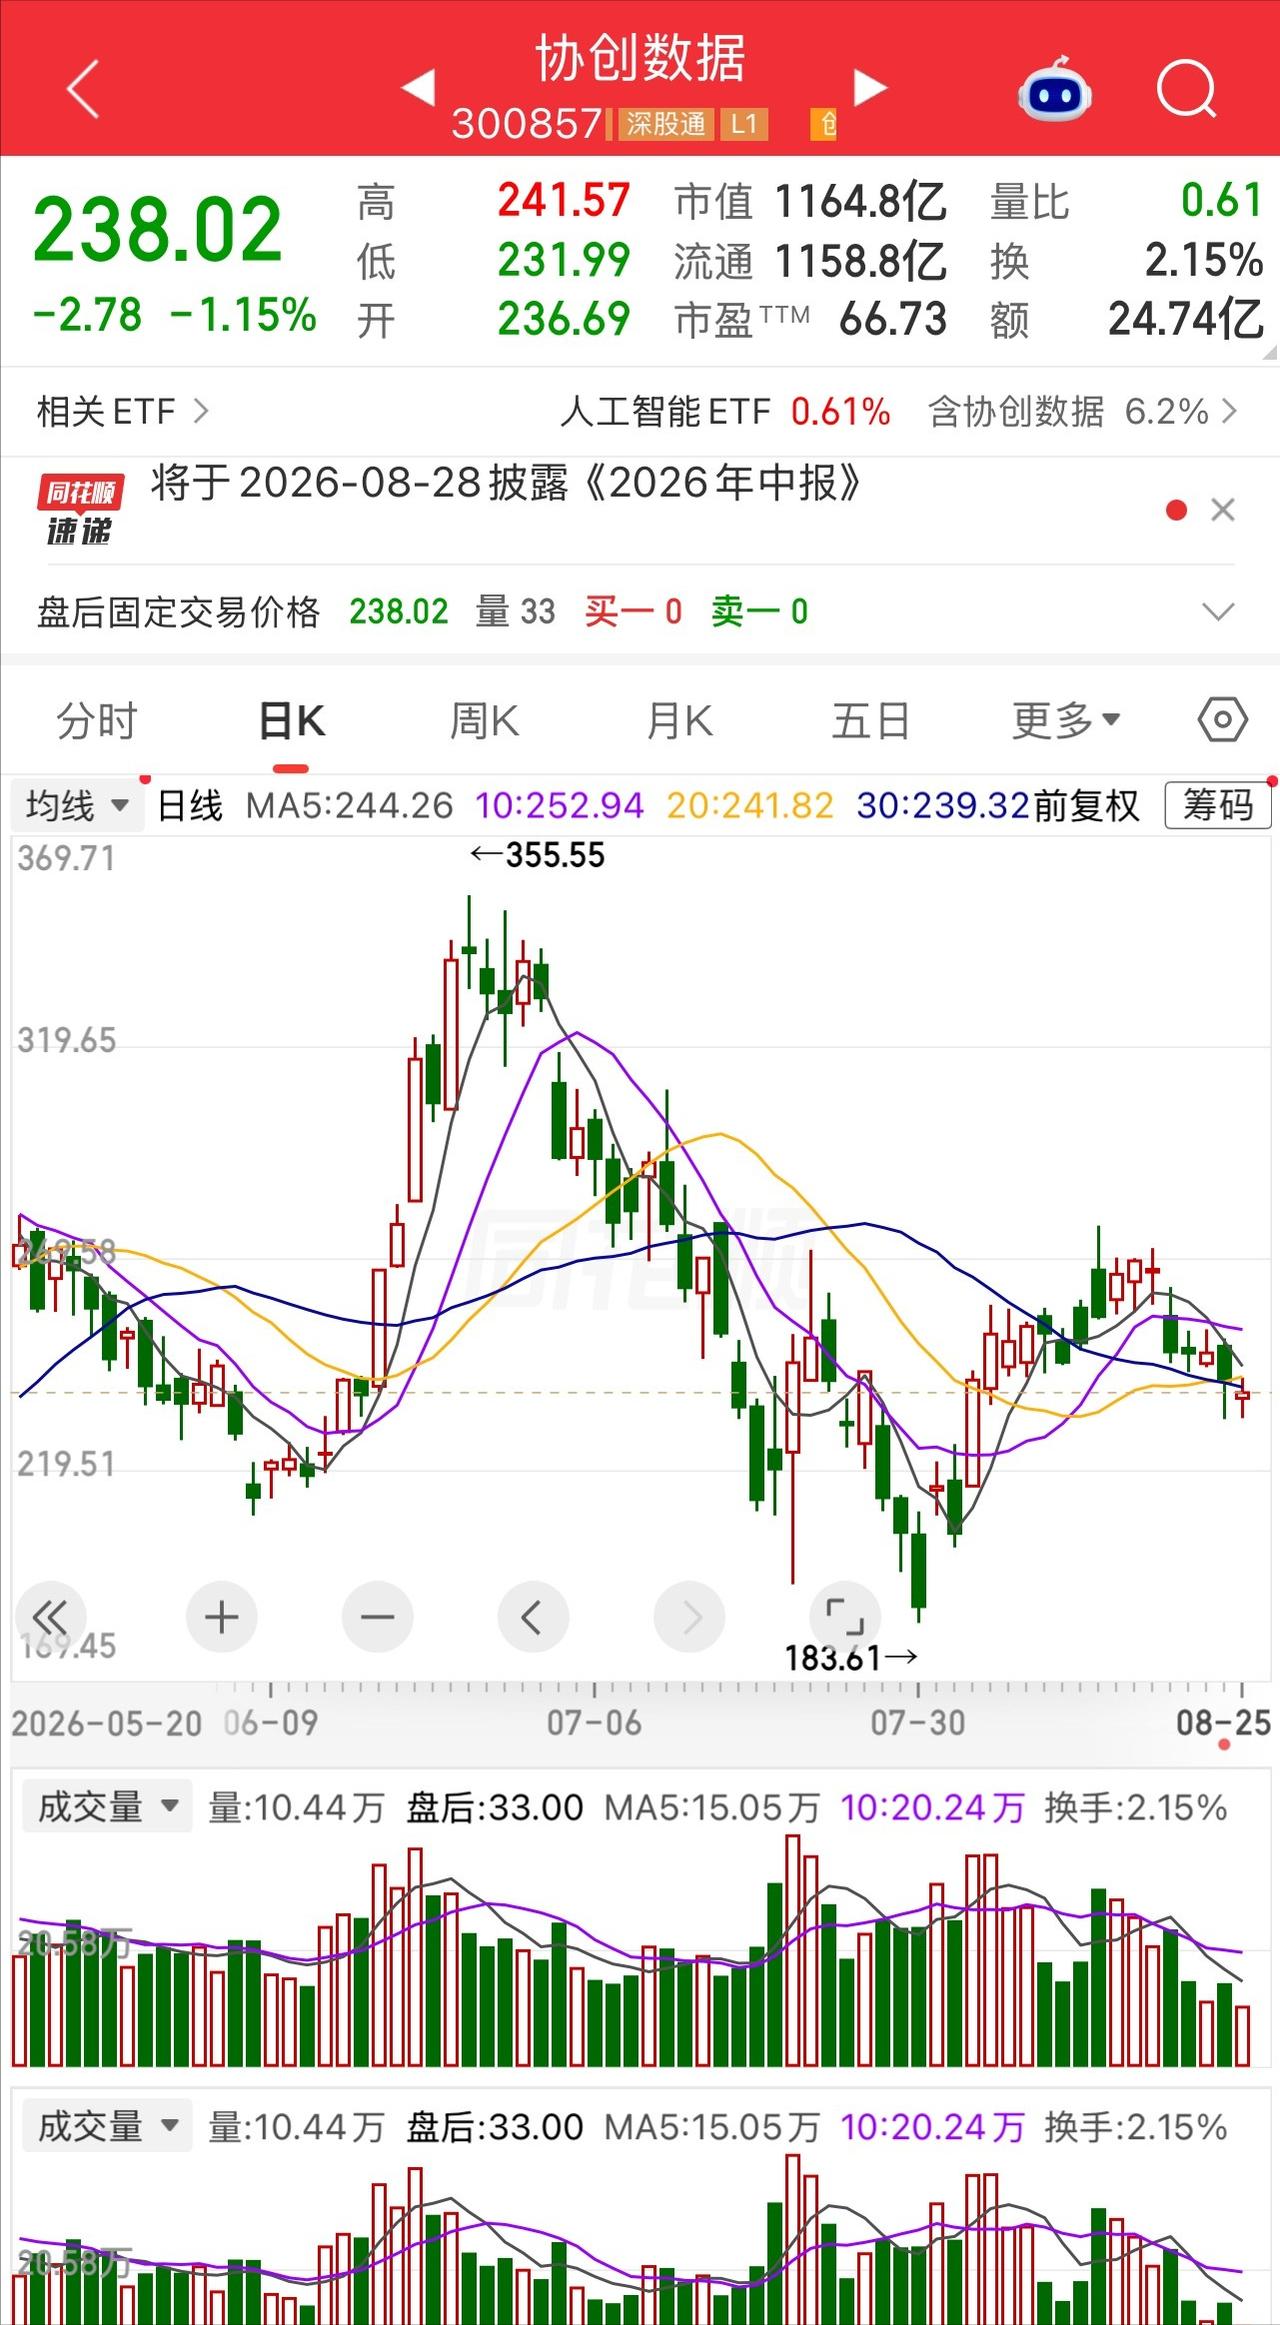Tap current price 238.02

coord(158,230)
